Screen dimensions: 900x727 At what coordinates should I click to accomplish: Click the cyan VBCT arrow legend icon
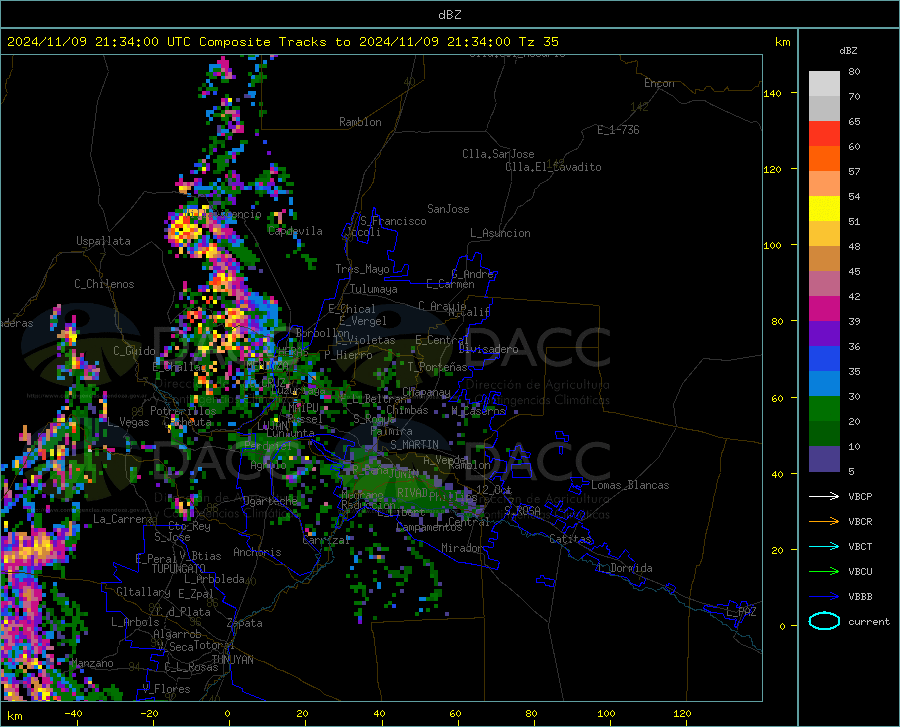(824, 546)
